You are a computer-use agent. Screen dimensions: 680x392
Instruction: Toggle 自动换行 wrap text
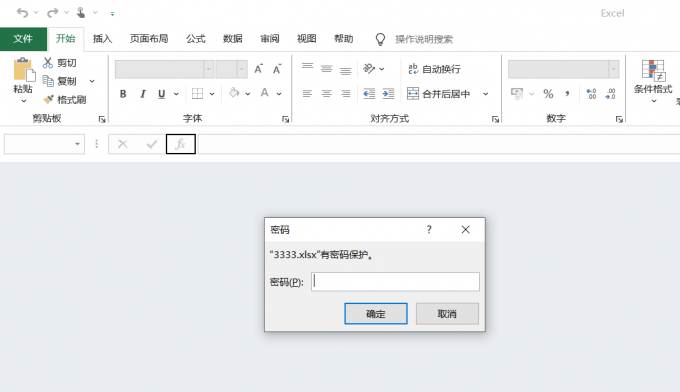click(435, 69)
